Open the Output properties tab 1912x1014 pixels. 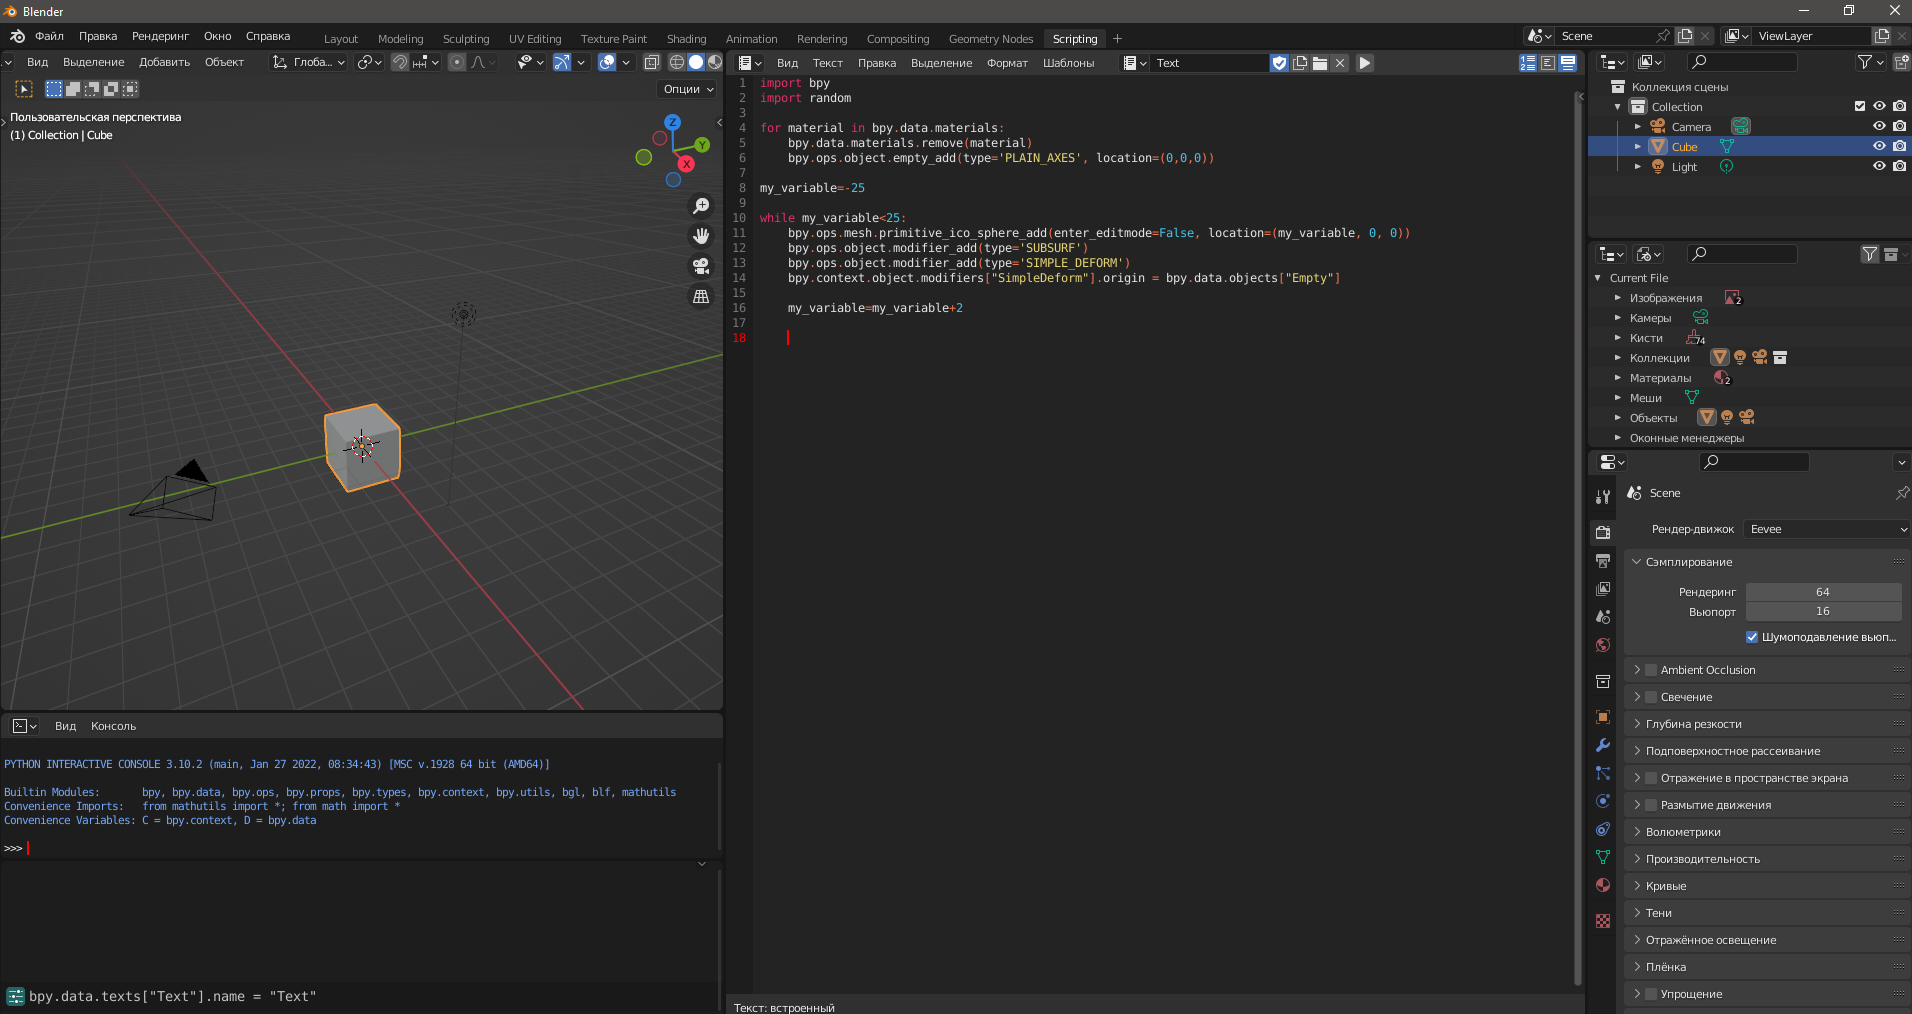coord(1603,561)
